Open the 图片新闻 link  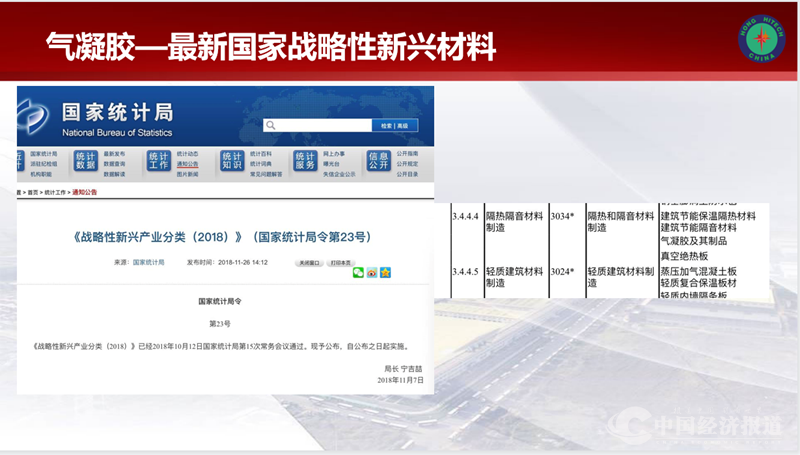click(x=187, y=174)
